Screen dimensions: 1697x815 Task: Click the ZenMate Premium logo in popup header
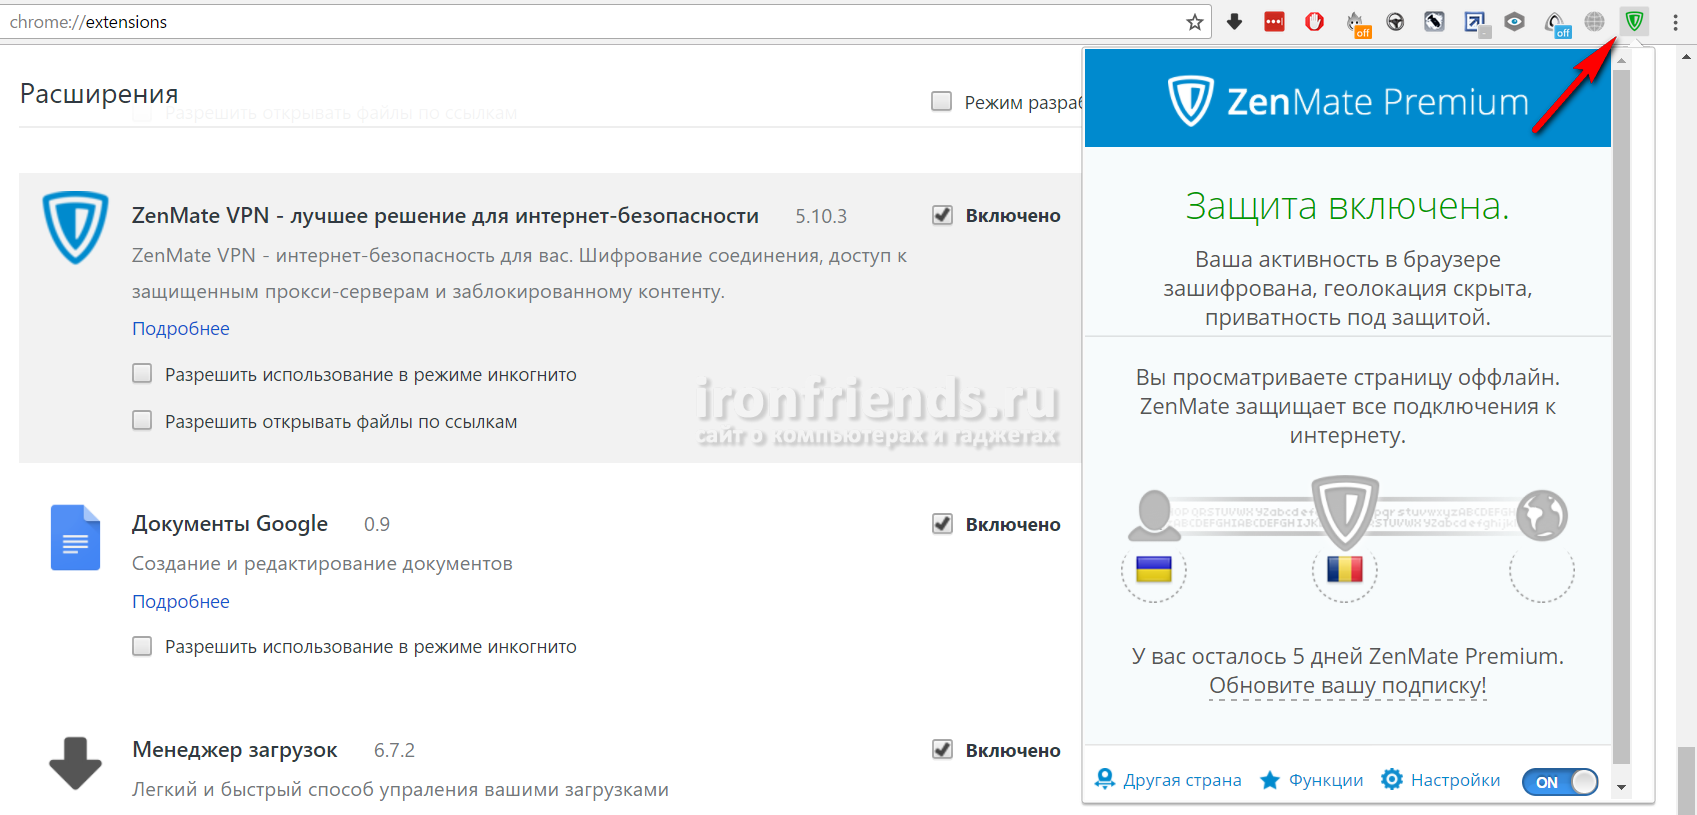[x=1348, y=101]
